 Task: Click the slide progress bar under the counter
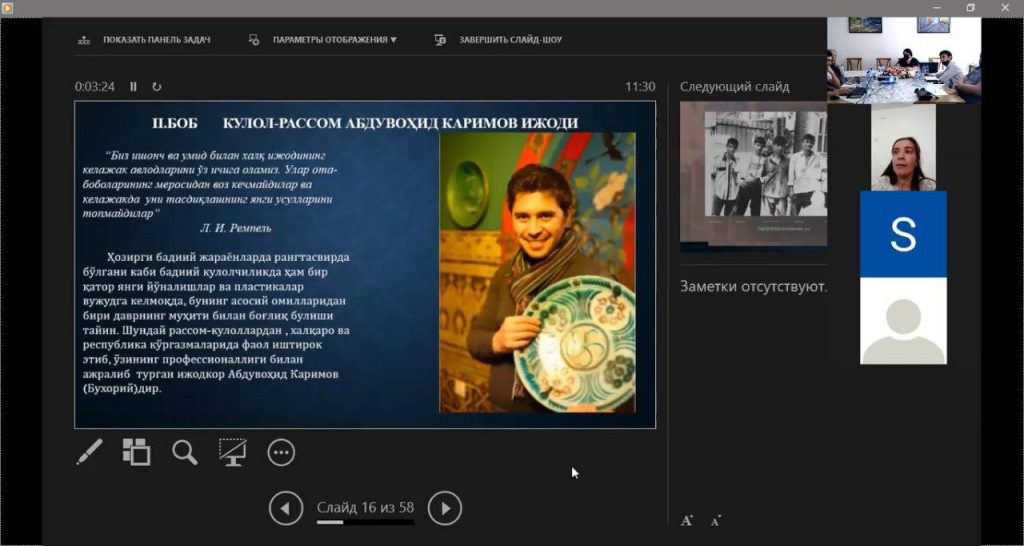pyautogui.click(x=366, y=522)
